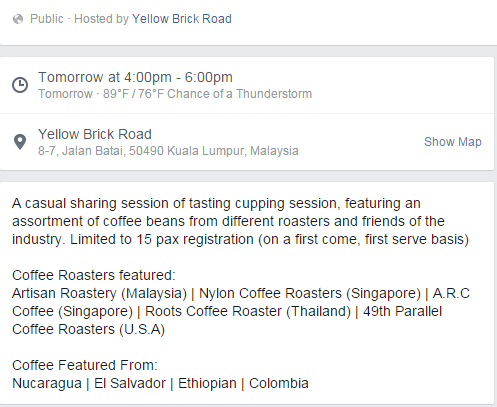Click Nylon Coffee Roasters (Singapore) text
The width and height of the screenshot is (497, 407).
pyautogui.click(x=310, y=293)
